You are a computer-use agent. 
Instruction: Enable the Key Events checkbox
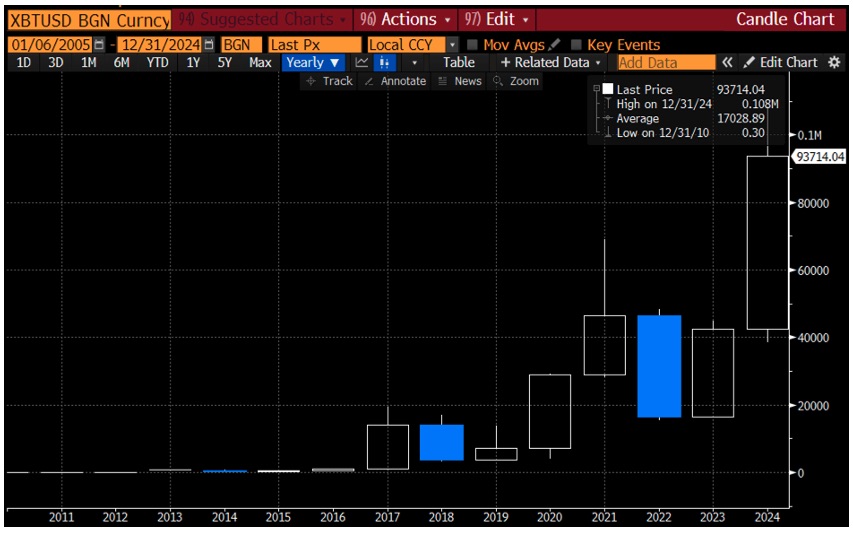pos(577,45)
